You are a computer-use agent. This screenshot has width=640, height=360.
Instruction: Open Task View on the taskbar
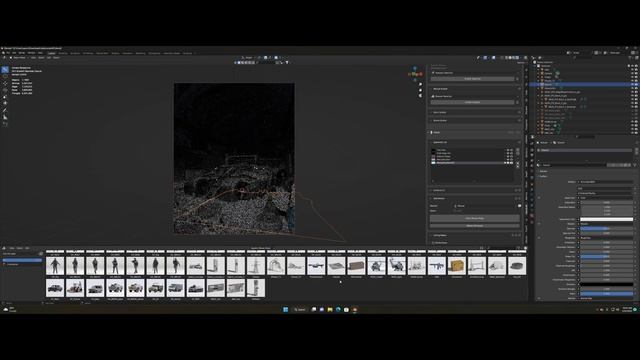click(313, 309)
